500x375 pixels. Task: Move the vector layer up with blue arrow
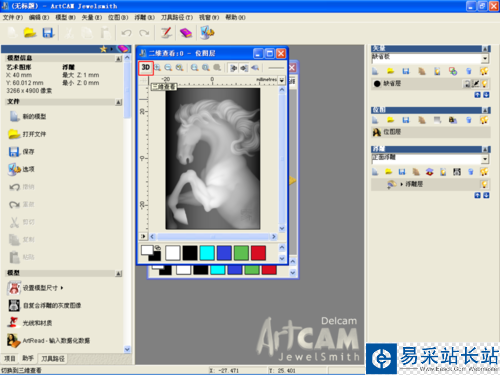click(477, 95)
